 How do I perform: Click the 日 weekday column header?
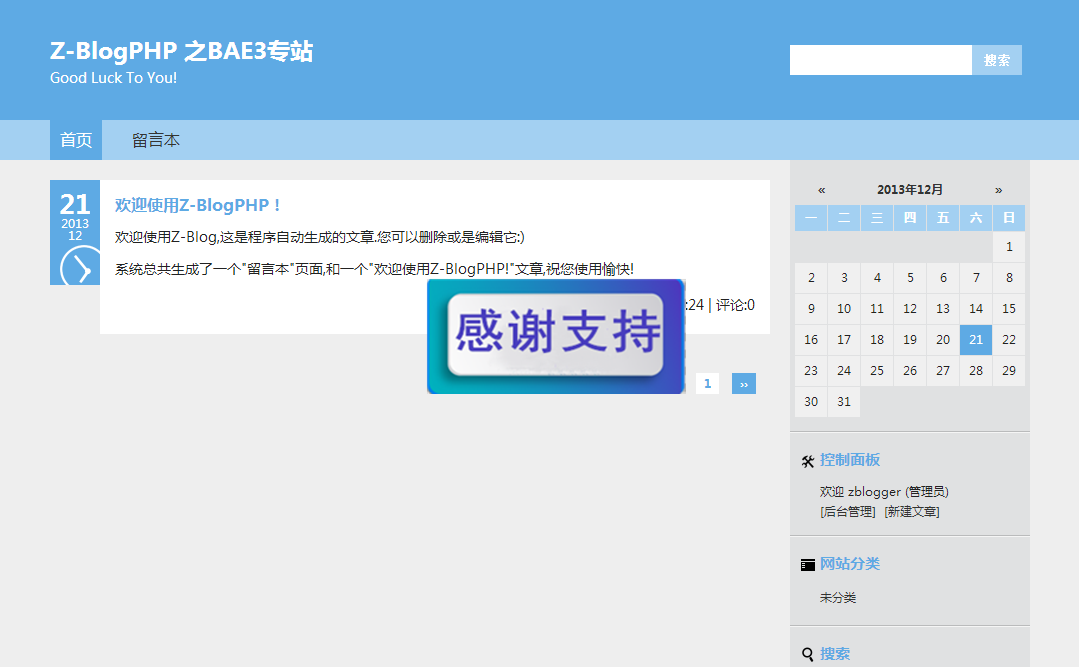pos(1009,218)
